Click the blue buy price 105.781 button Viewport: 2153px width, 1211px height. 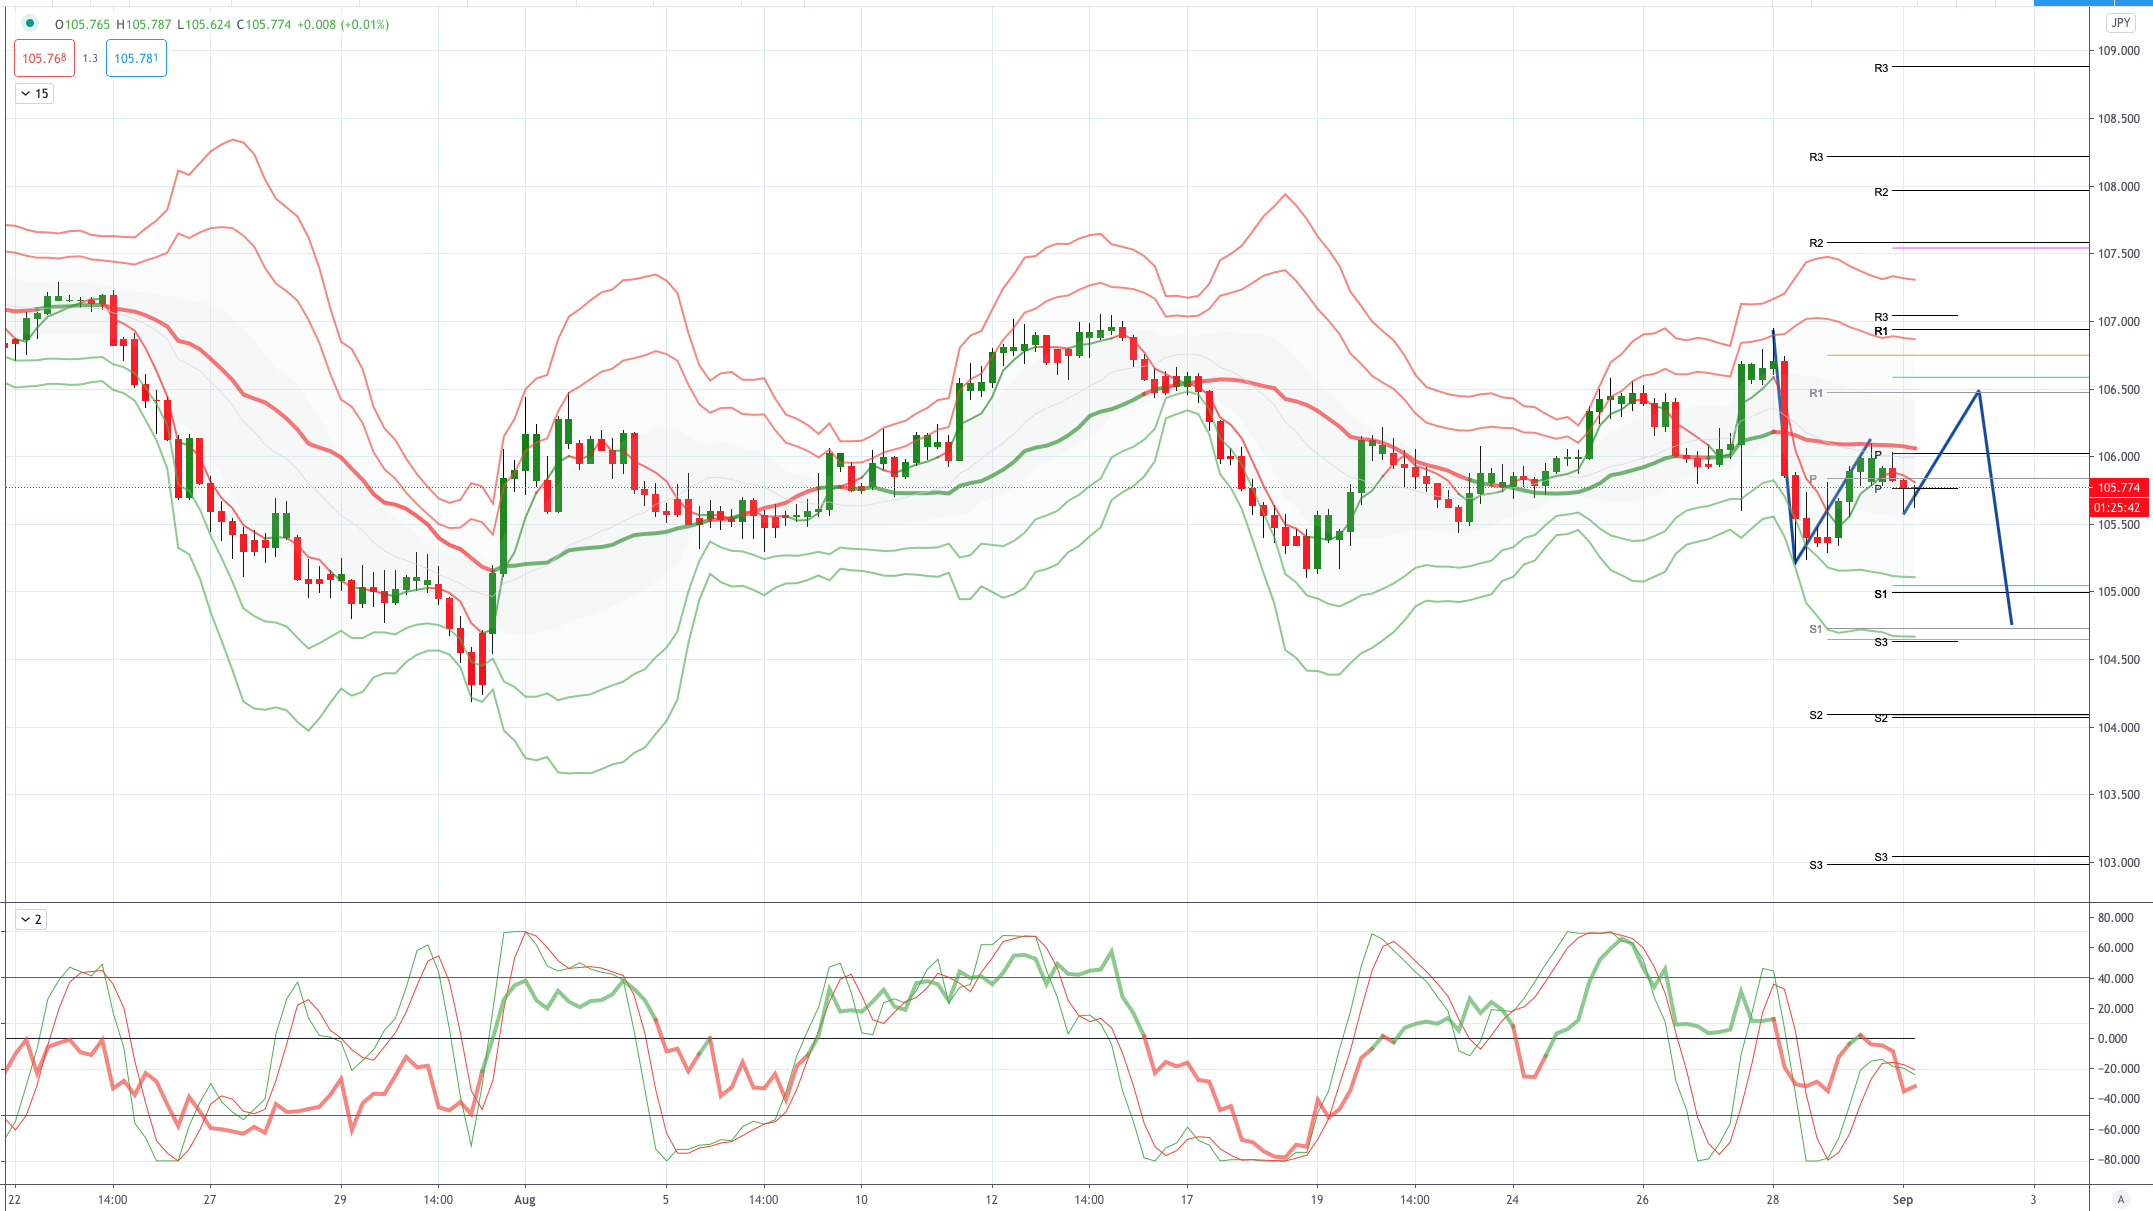tap(136, 58)
